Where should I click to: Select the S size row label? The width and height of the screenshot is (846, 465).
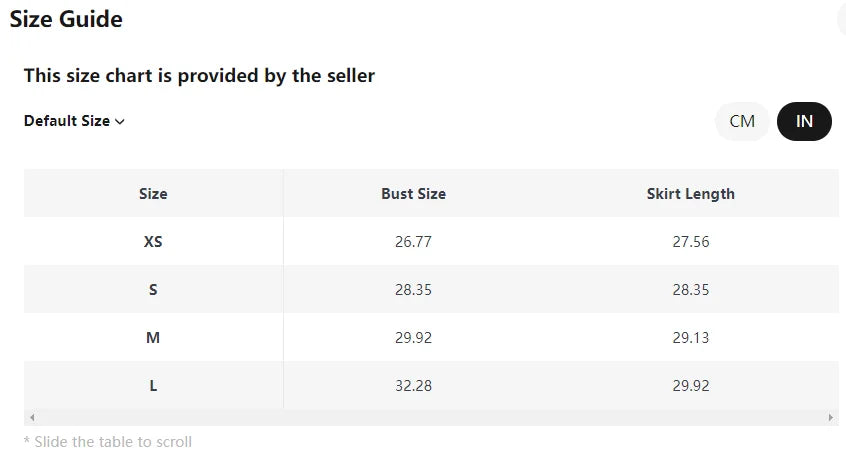click(153, 290)
